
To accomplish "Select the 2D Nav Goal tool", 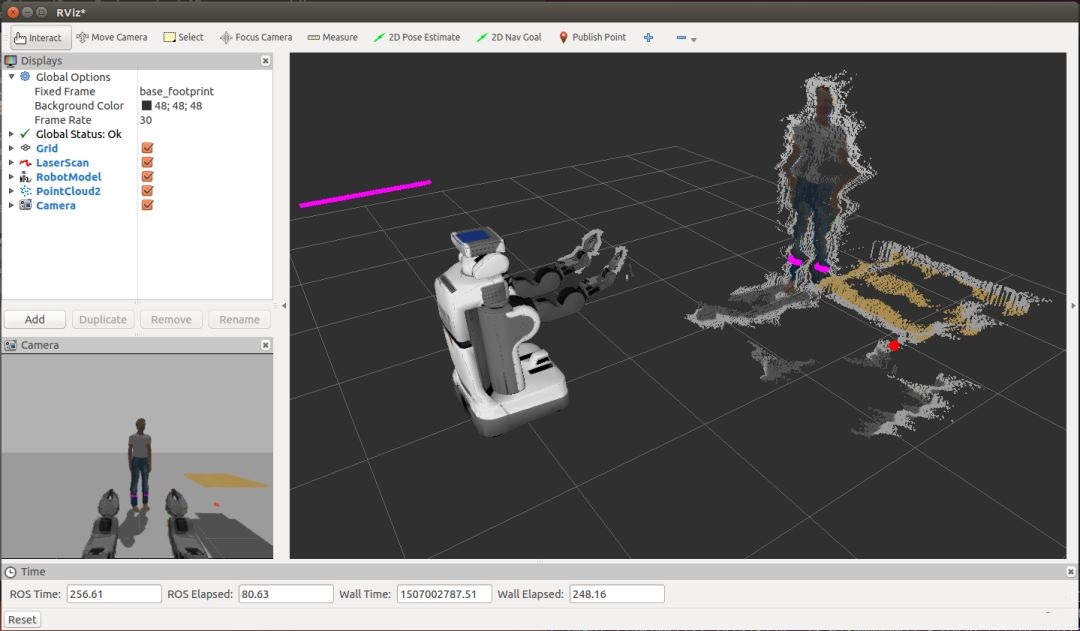I will tap(509, 37).
